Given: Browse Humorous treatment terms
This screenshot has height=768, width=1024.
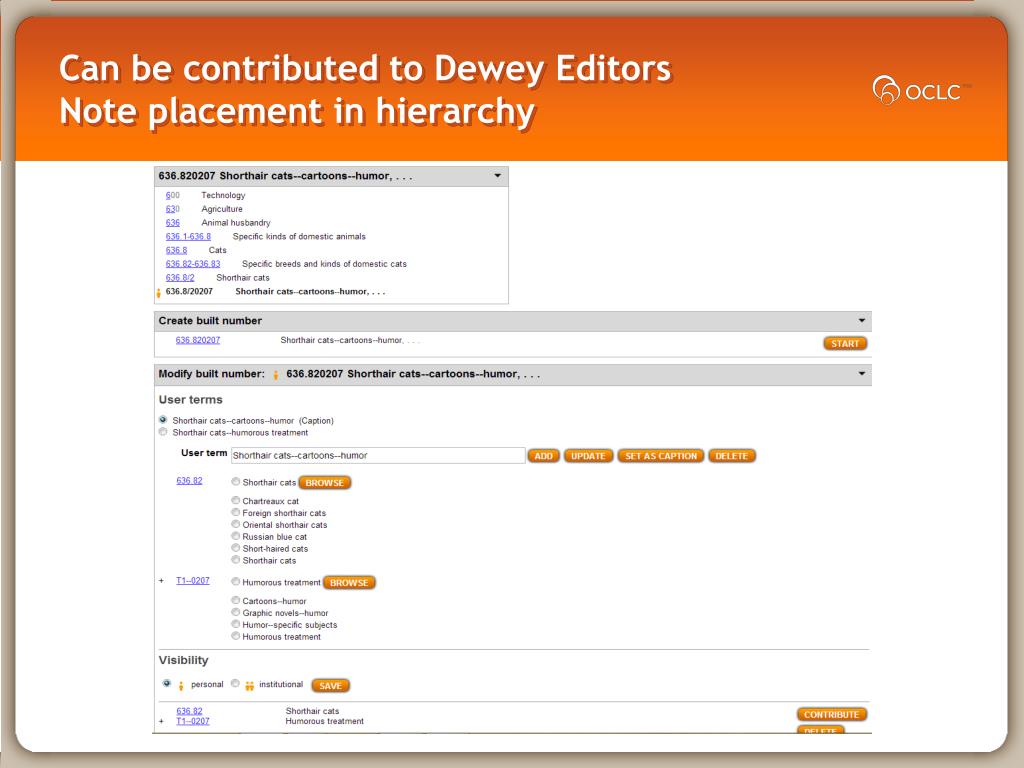Looking at the screenshot, I should pyautogui.click(x=349, y=583).
